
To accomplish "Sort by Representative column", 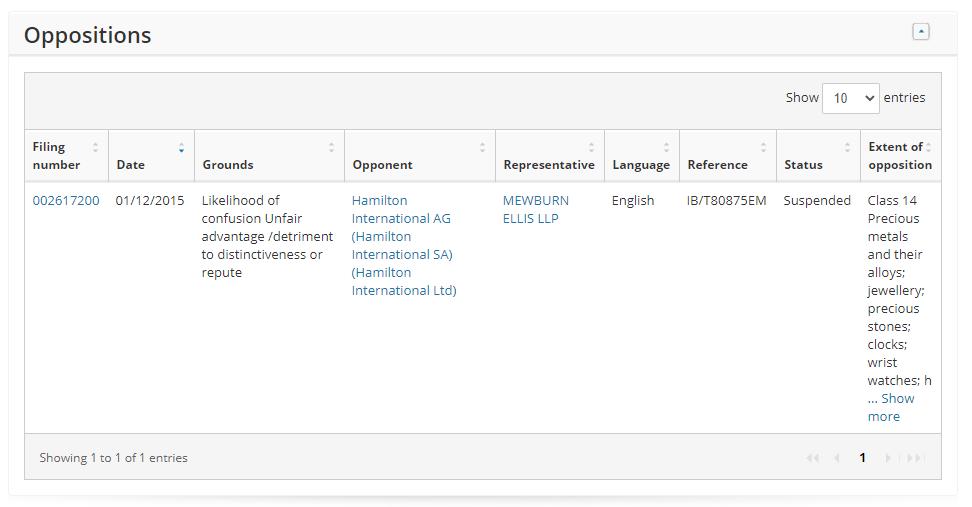I will point(549,156).
